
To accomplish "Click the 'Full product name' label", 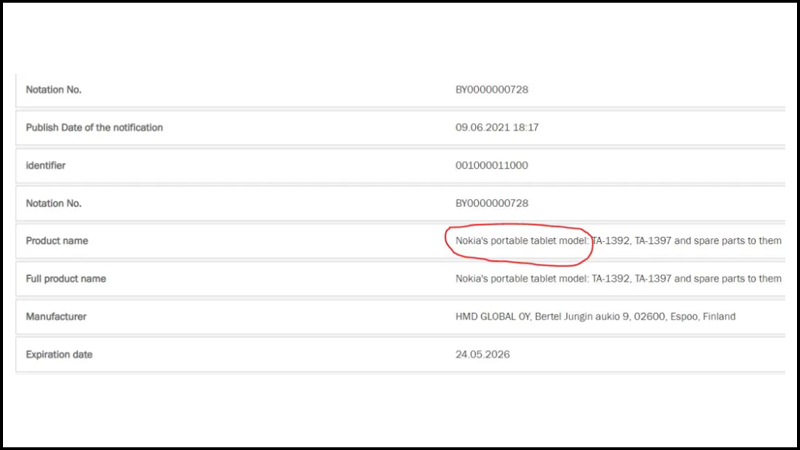I will point(66,279).
